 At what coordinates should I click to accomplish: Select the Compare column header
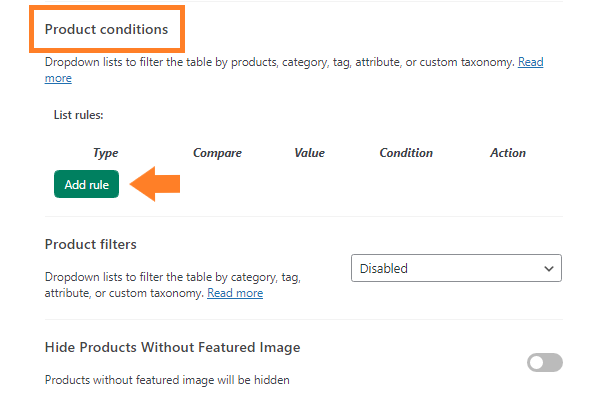click(x=217, y=153)
